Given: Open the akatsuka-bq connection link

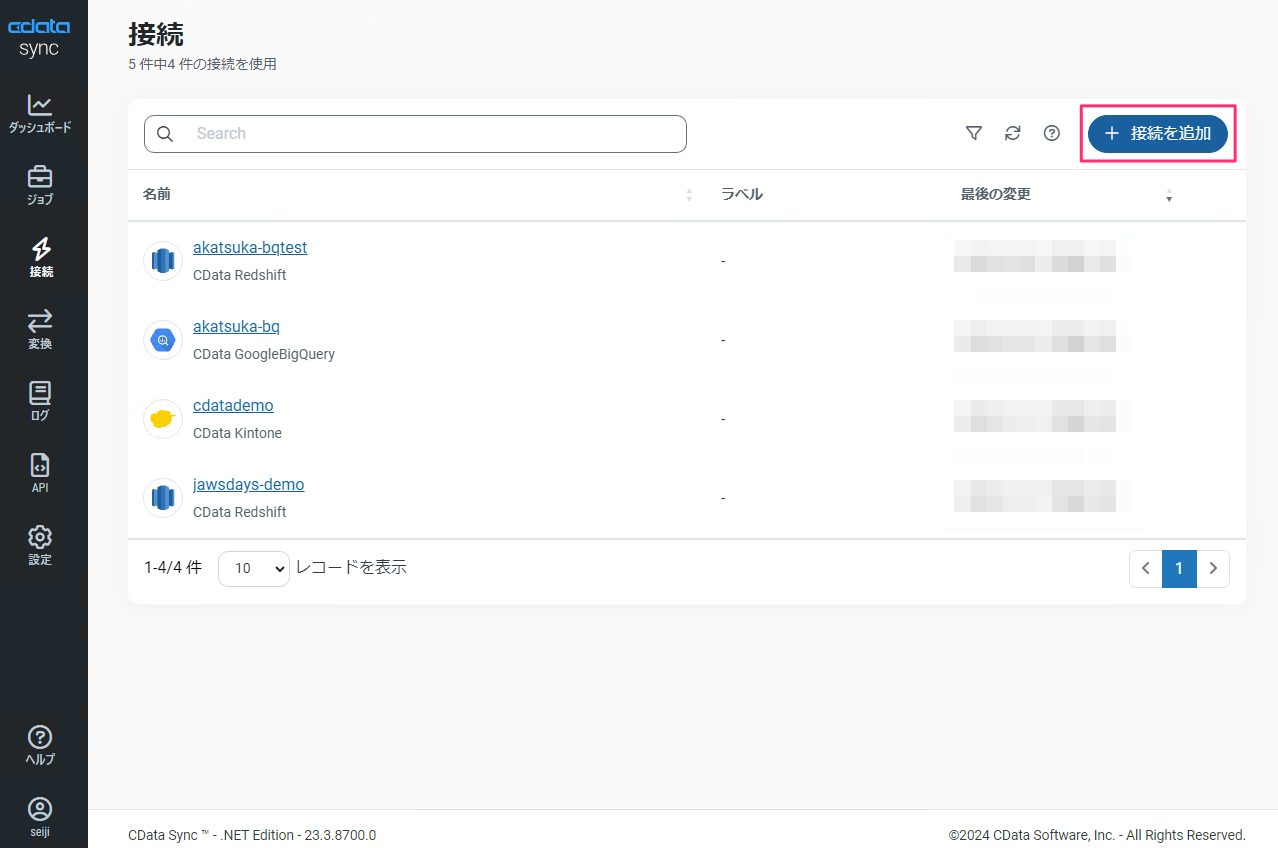Looking at the screenshot, I should [x=236, y=326].
